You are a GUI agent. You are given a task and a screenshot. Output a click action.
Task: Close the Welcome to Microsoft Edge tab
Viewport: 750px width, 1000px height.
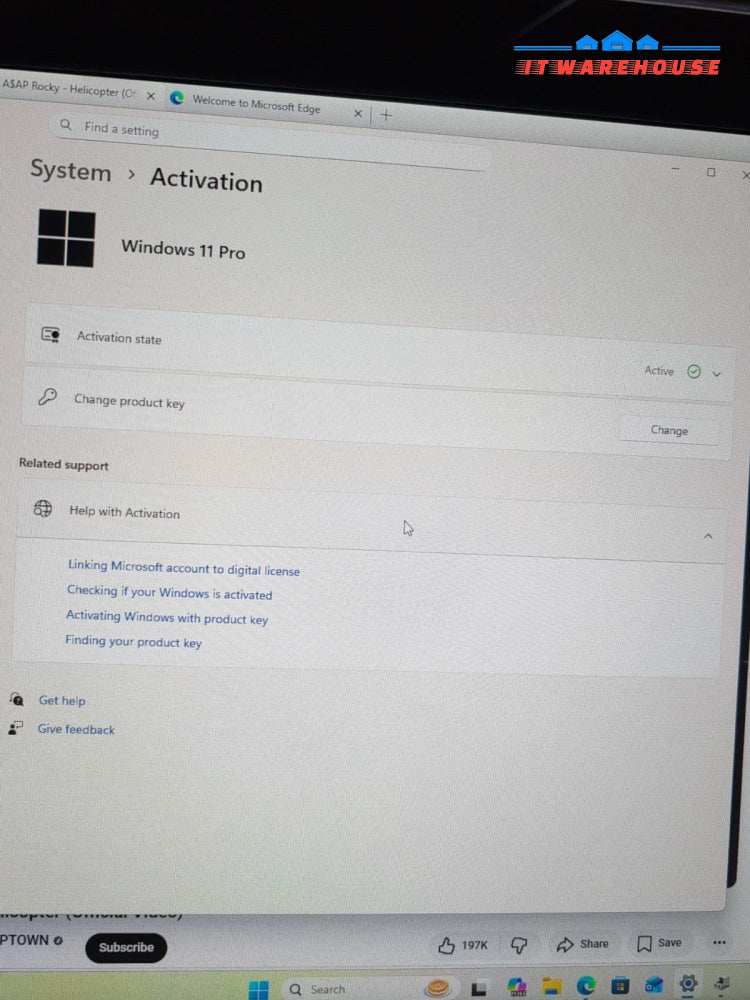pos(358,114)
